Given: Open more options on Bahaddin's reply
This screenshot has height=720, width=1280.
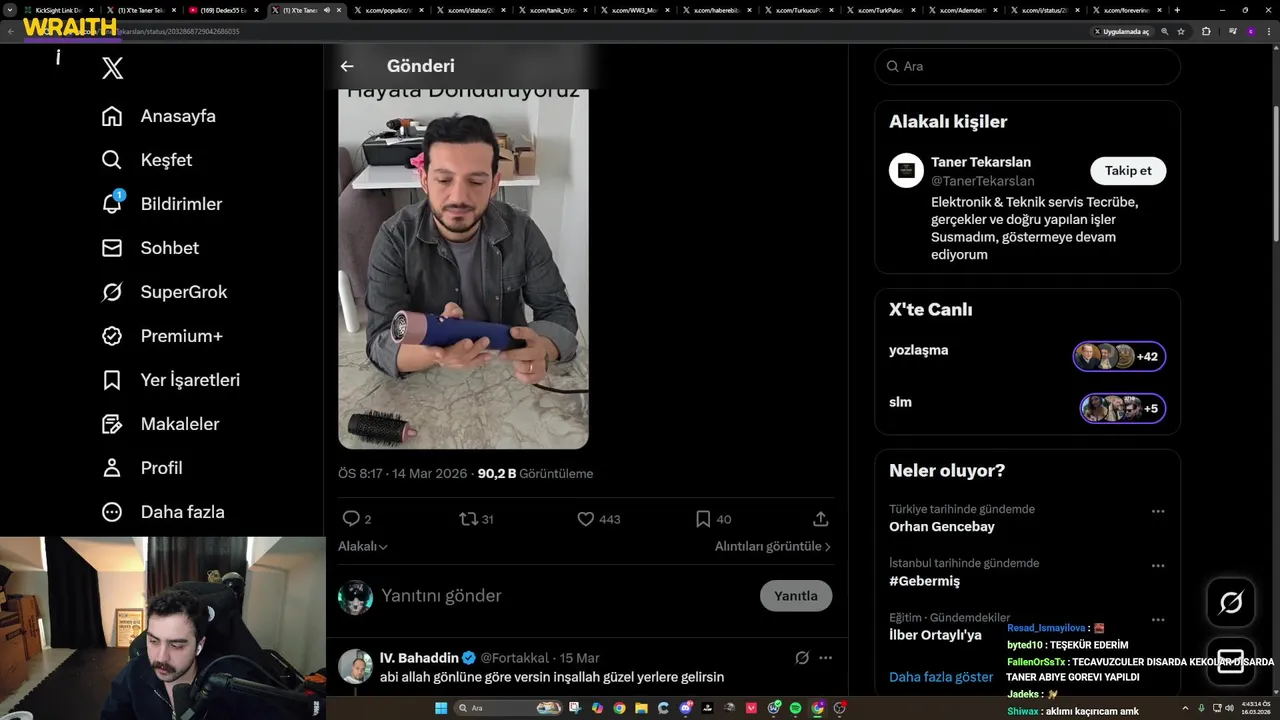Looking at the screenshot, I should point(825,658).
